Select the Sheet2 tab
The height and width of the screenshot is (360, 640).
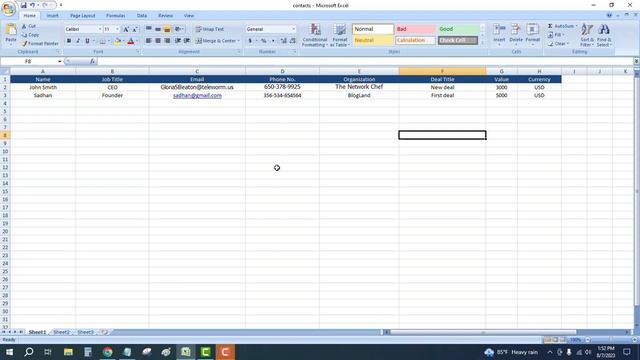61,332
